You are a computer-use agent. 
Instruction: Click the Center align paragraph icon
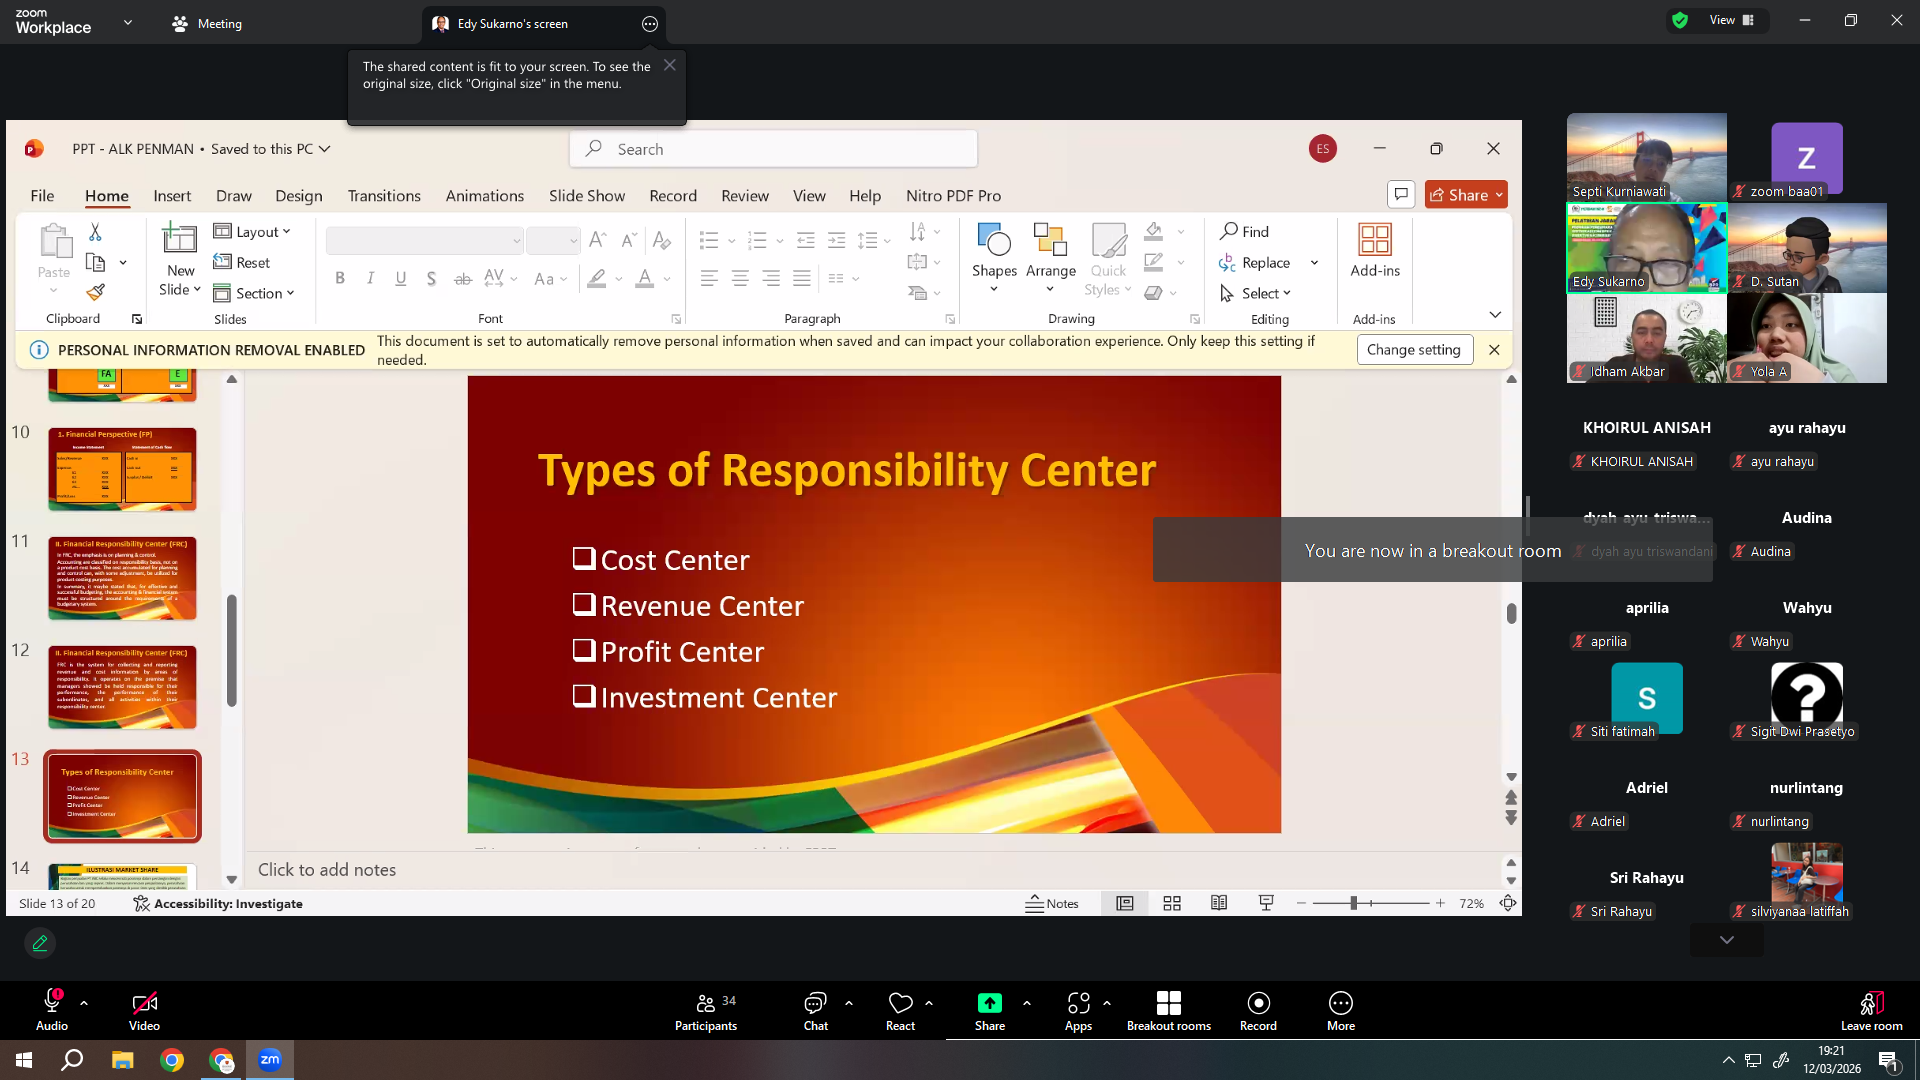(x=740, y=278)
